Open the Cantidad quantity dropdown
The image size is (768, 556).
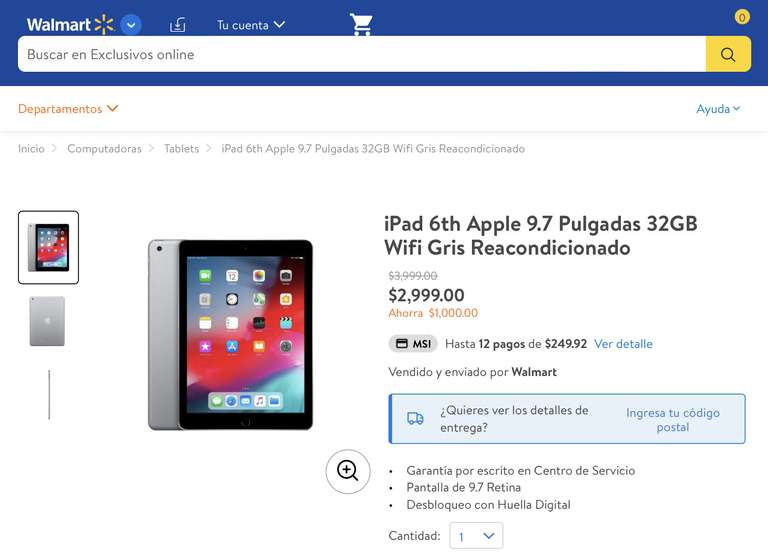(x=476, y=536)
